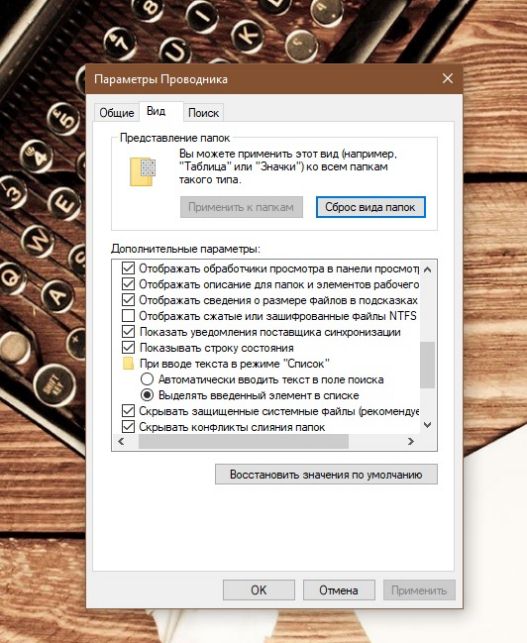Viewport: 527px width, 643px height.
Task: Click the horizontal scroll left arrow
Action: pos(121,441)
